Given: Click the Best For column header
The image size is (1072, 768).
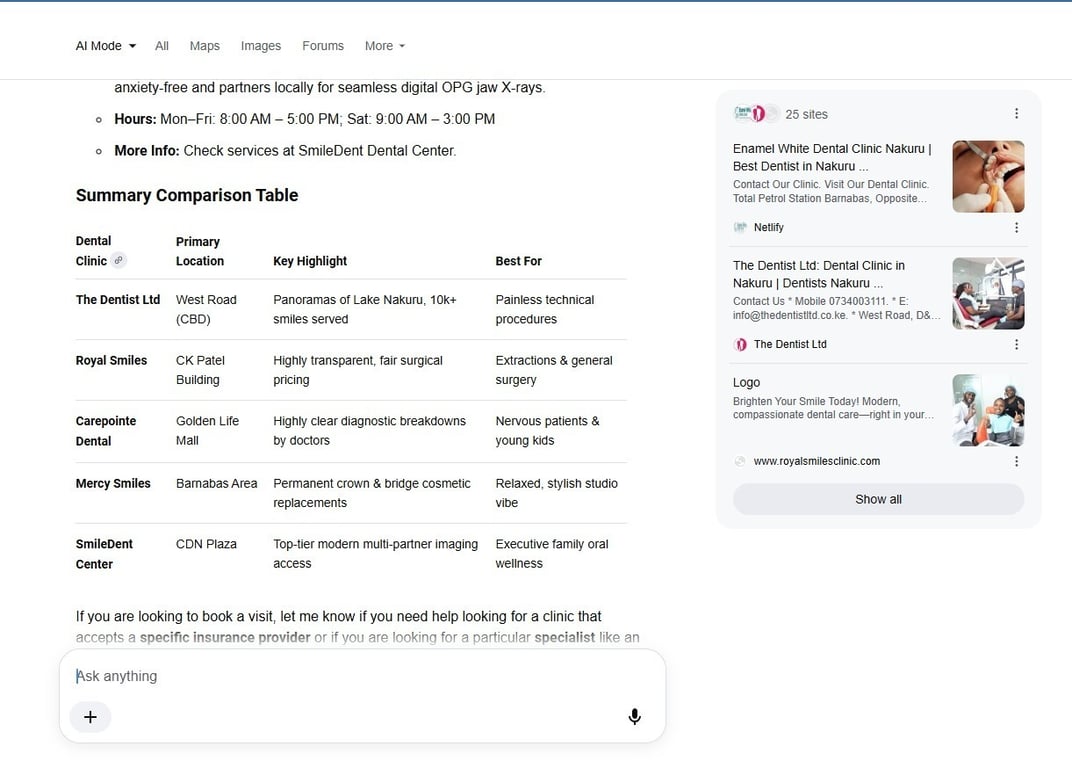Looking at the screenshot, I should click(x=518, y=261).
